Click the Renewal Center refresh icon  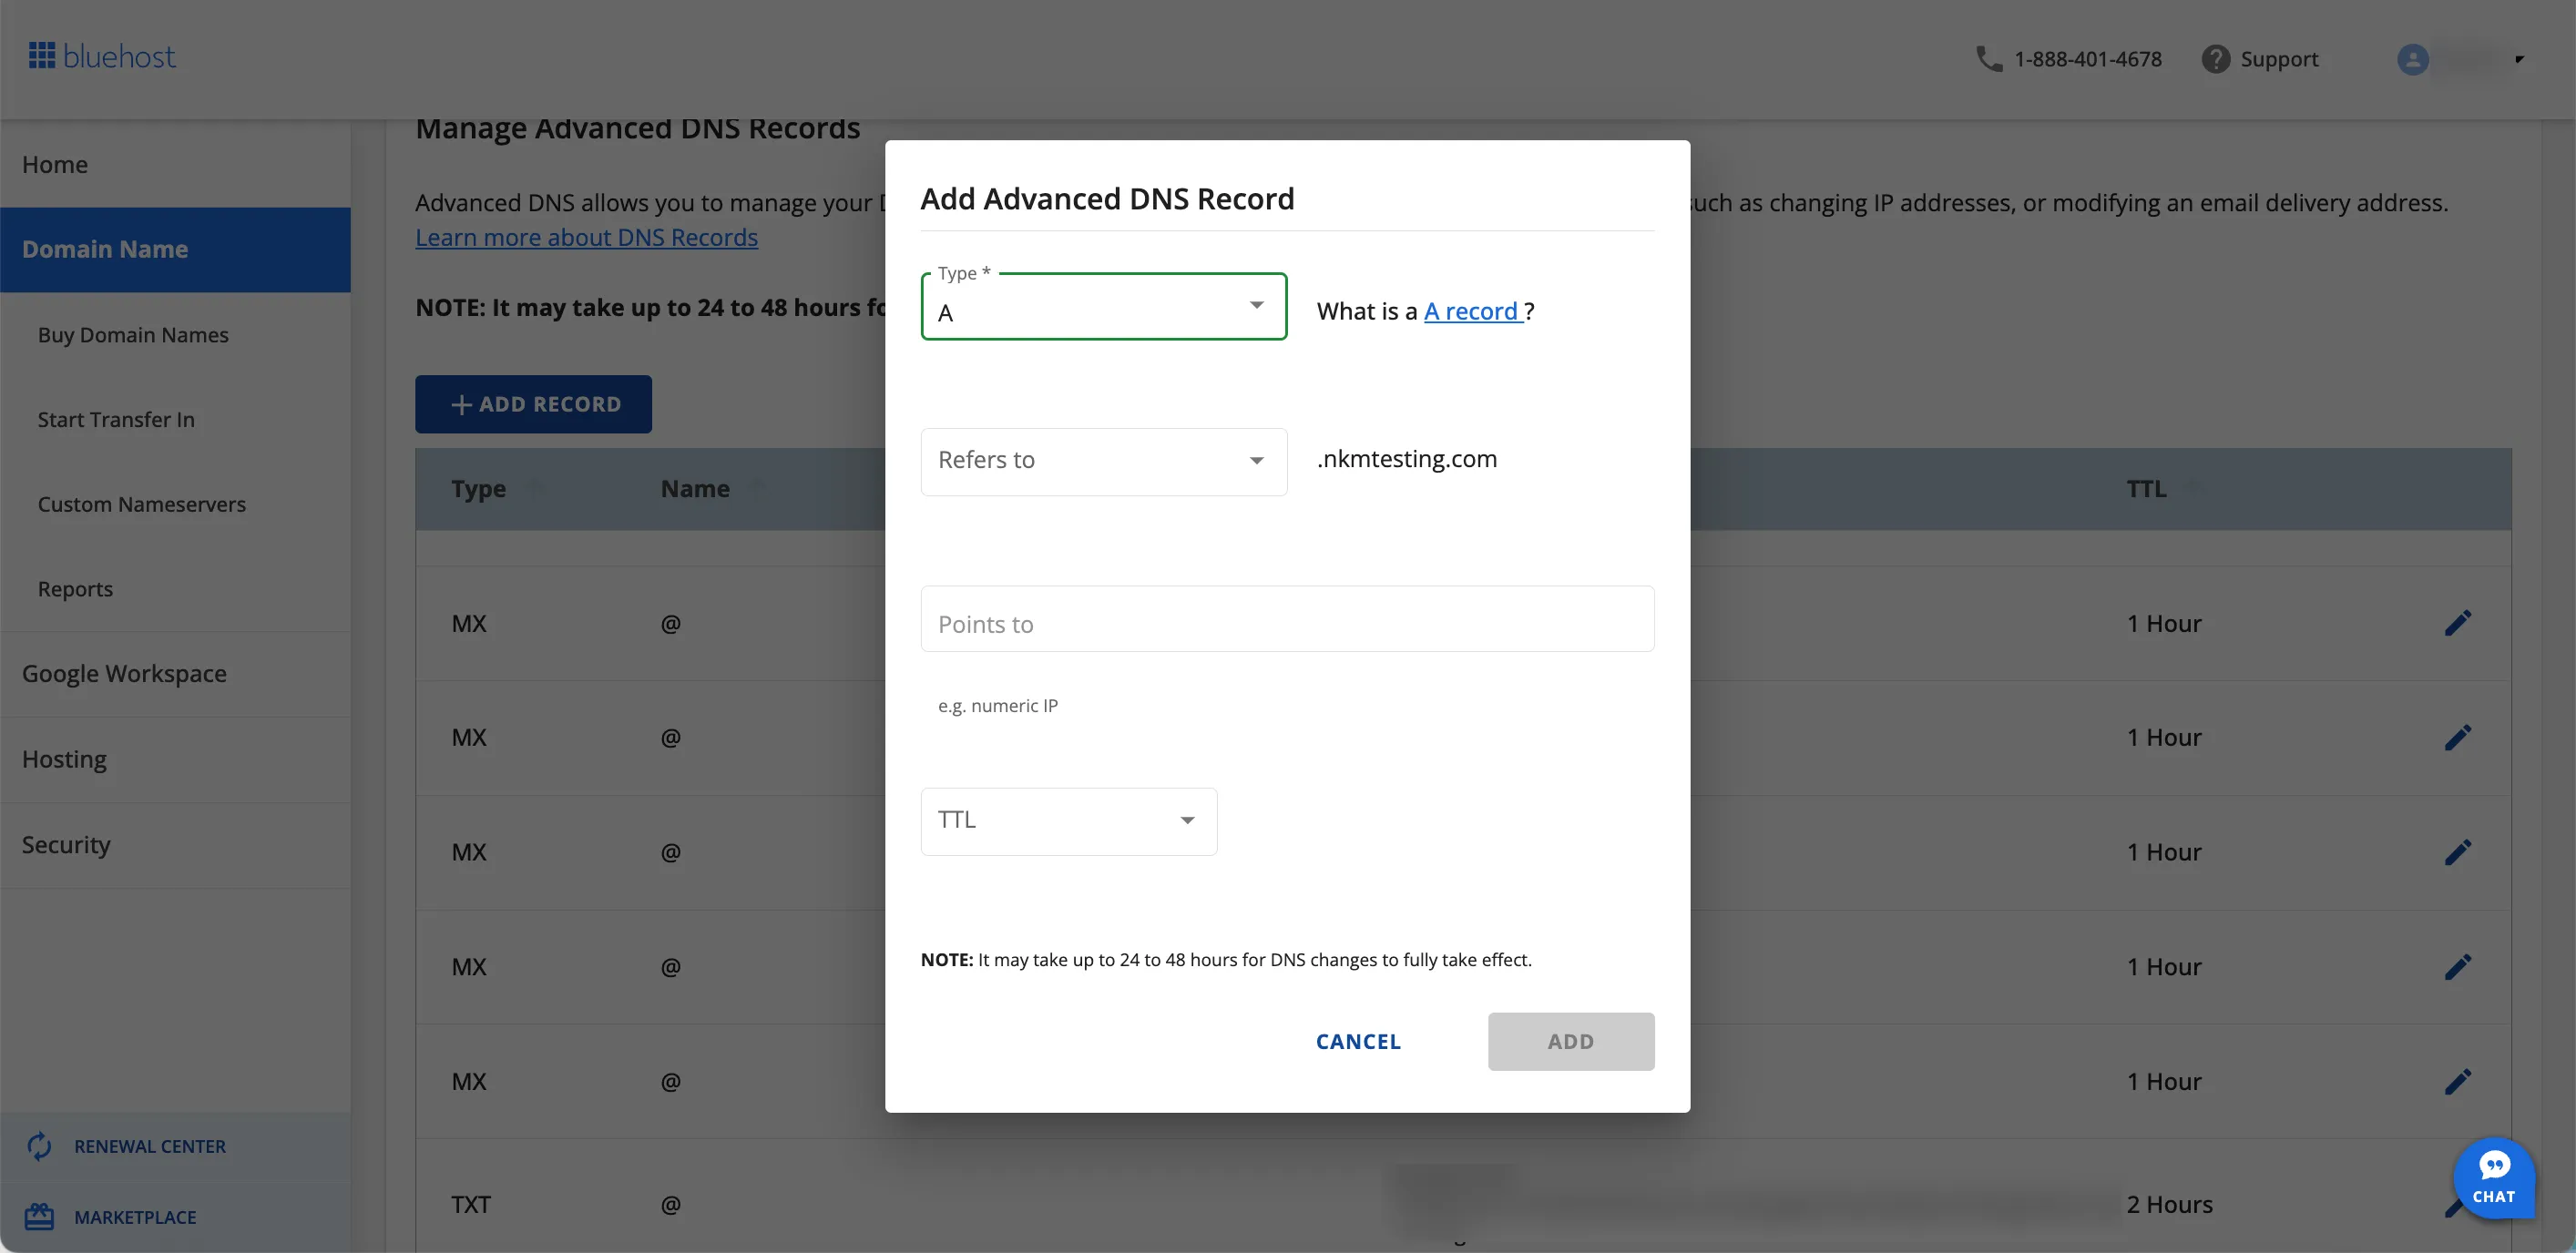tap(39, 1146)
